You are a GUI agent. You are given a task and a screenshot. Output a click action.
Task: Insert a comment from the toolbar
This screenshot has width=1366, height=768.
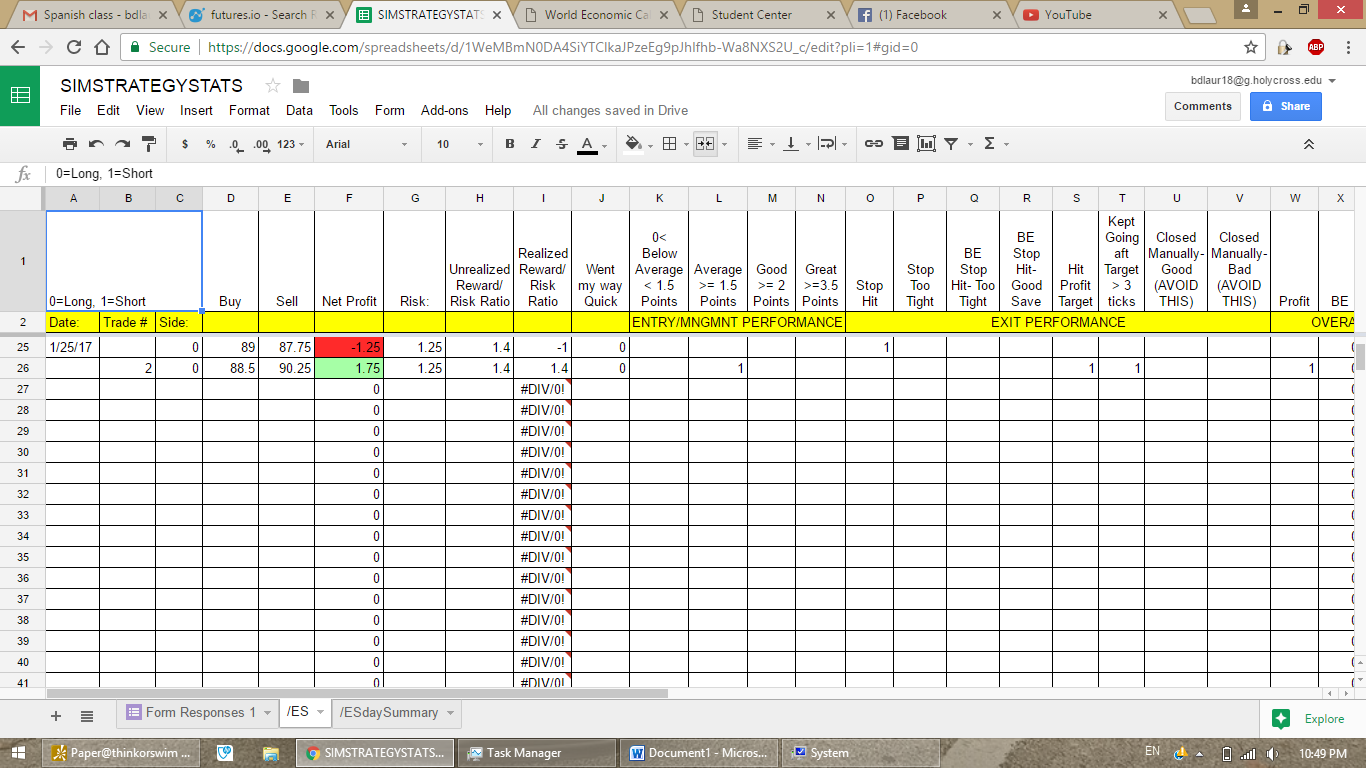(900, 144)
